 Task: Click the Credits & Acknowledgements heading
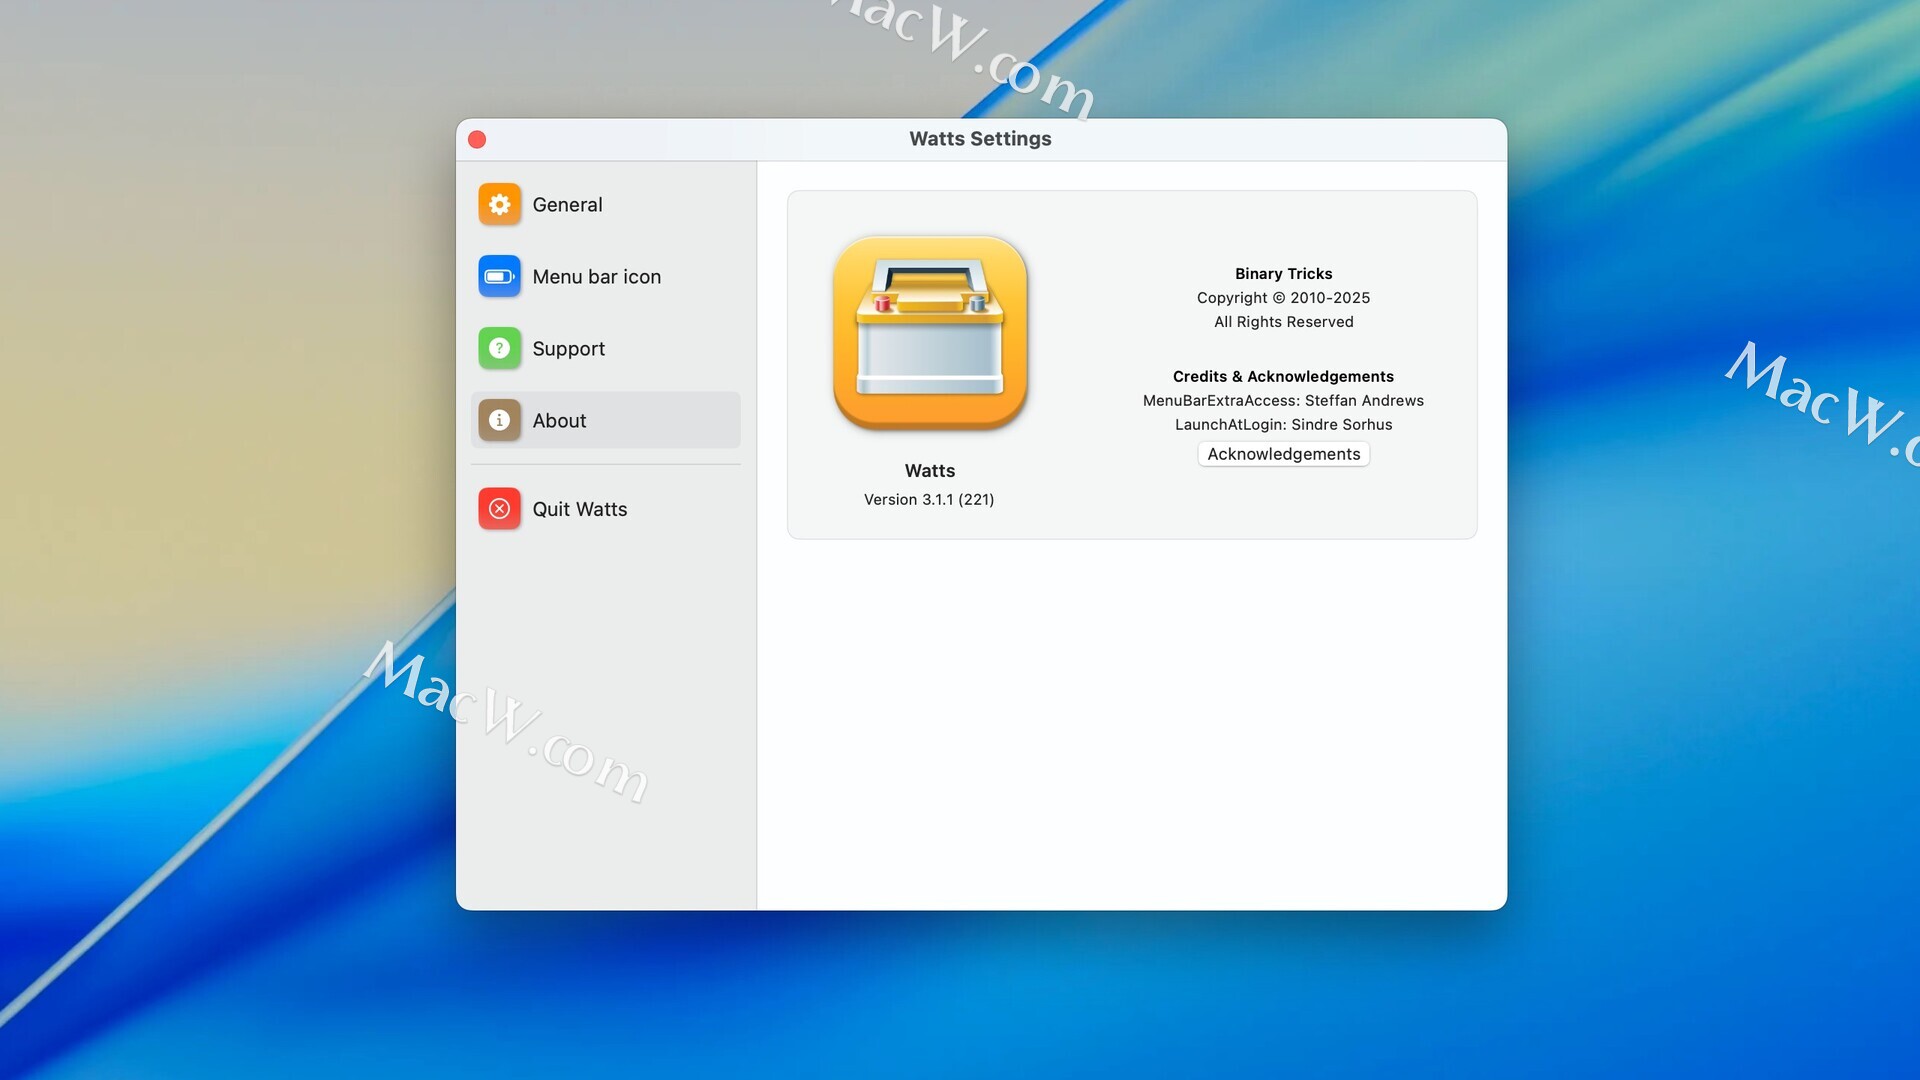(1283, 377)
